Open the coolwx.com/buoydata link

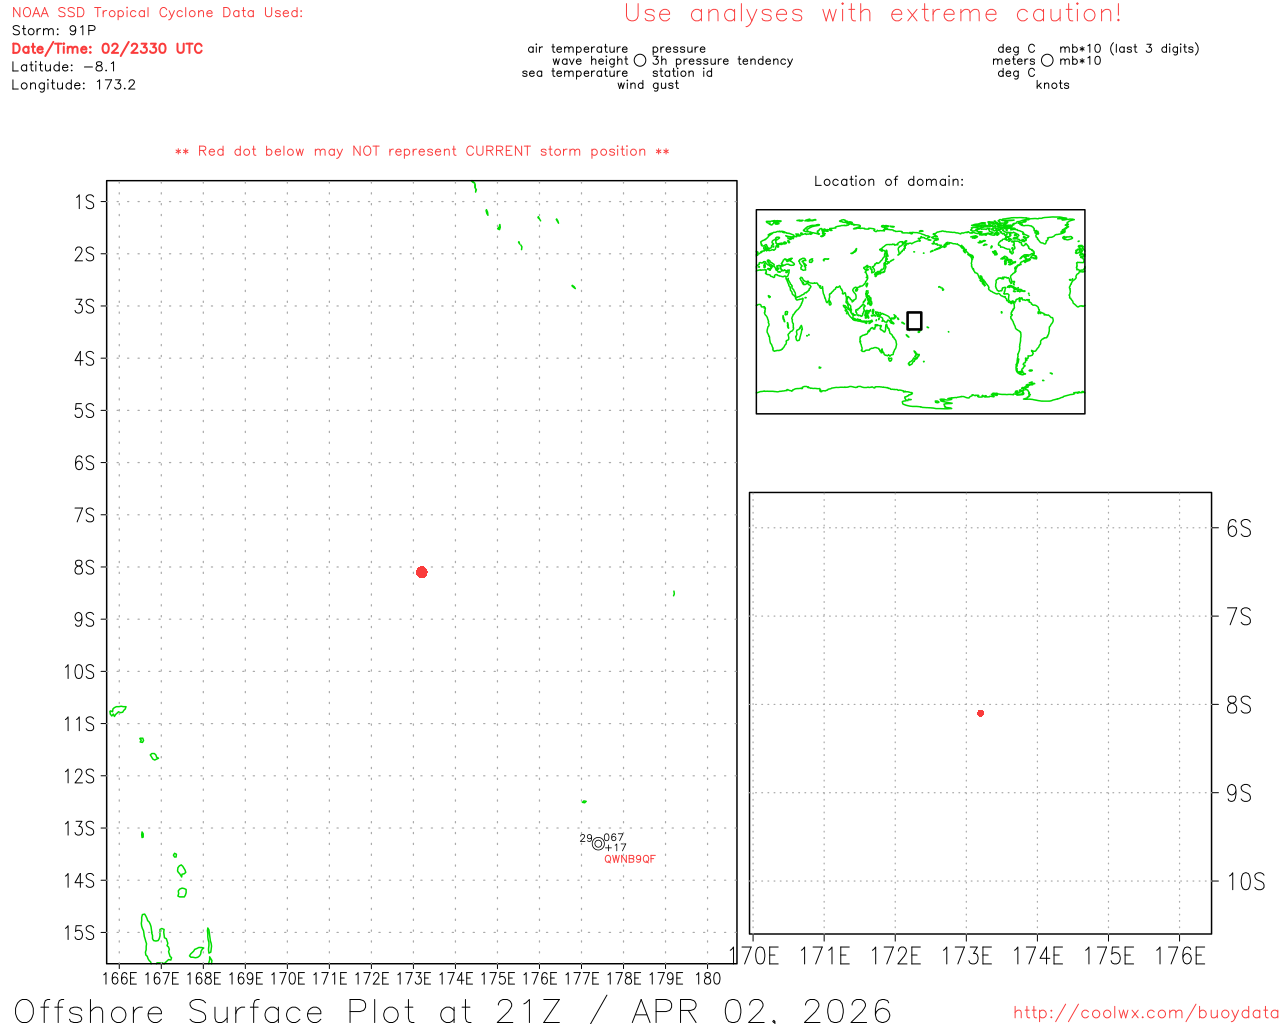coord(1145,1013)
